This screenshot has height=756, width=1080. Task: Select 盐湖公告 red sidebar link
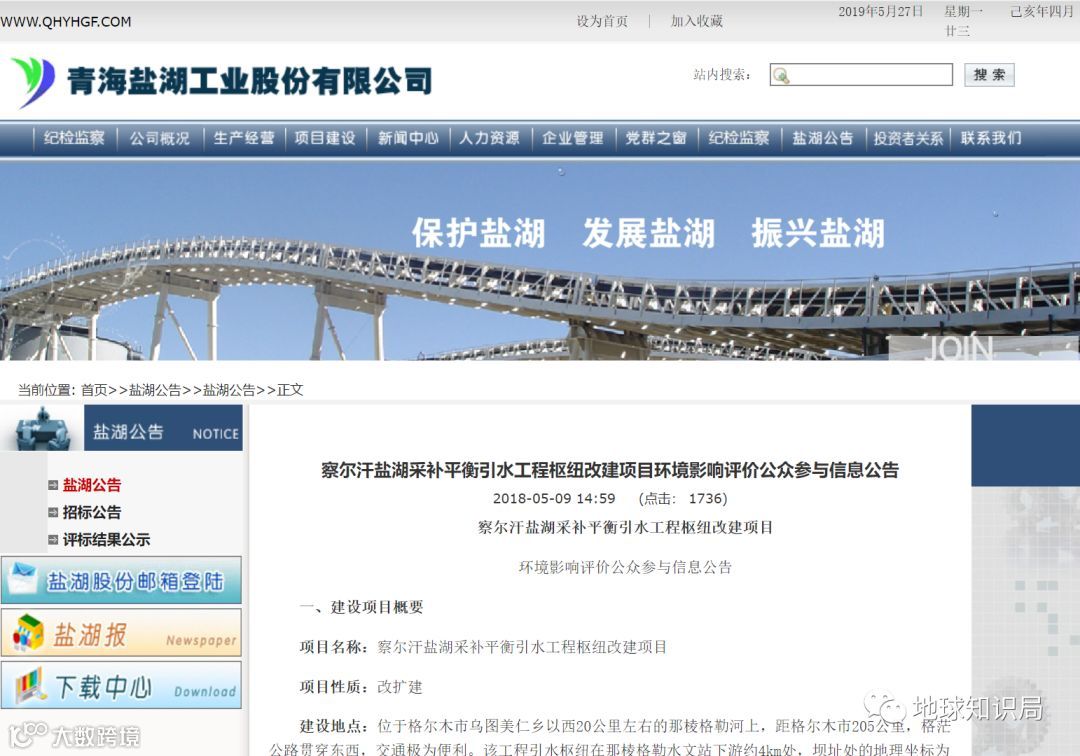(92, 485)
